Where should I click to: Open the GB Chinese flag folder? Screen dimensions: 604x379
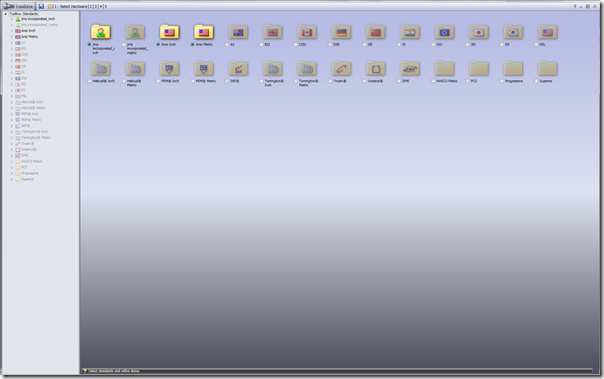pyautogui.click(x=376, y=32)
